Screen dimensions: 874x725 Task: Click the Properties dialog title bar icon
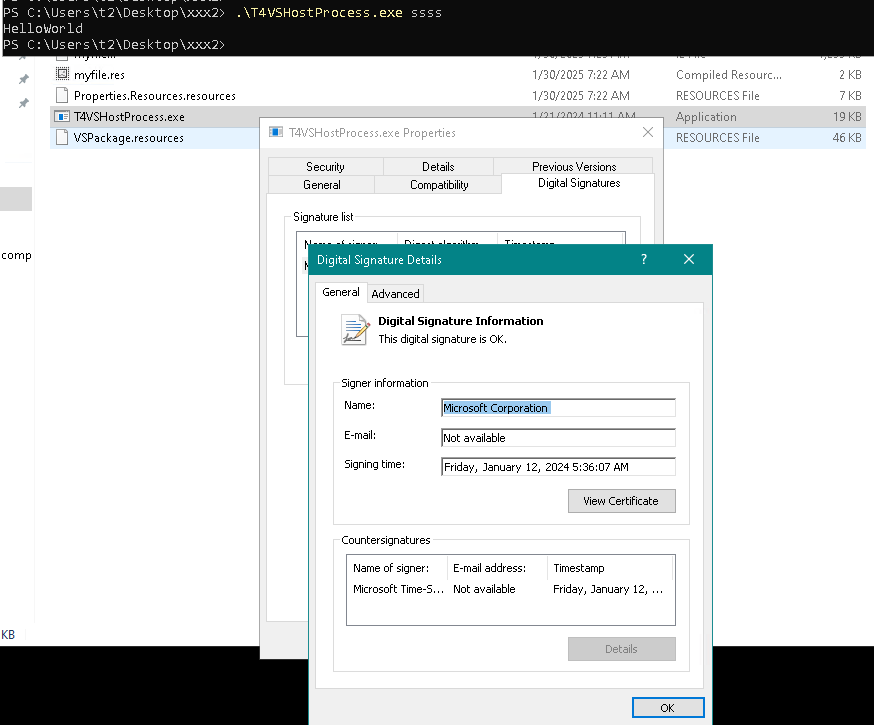tap(276, 132)
